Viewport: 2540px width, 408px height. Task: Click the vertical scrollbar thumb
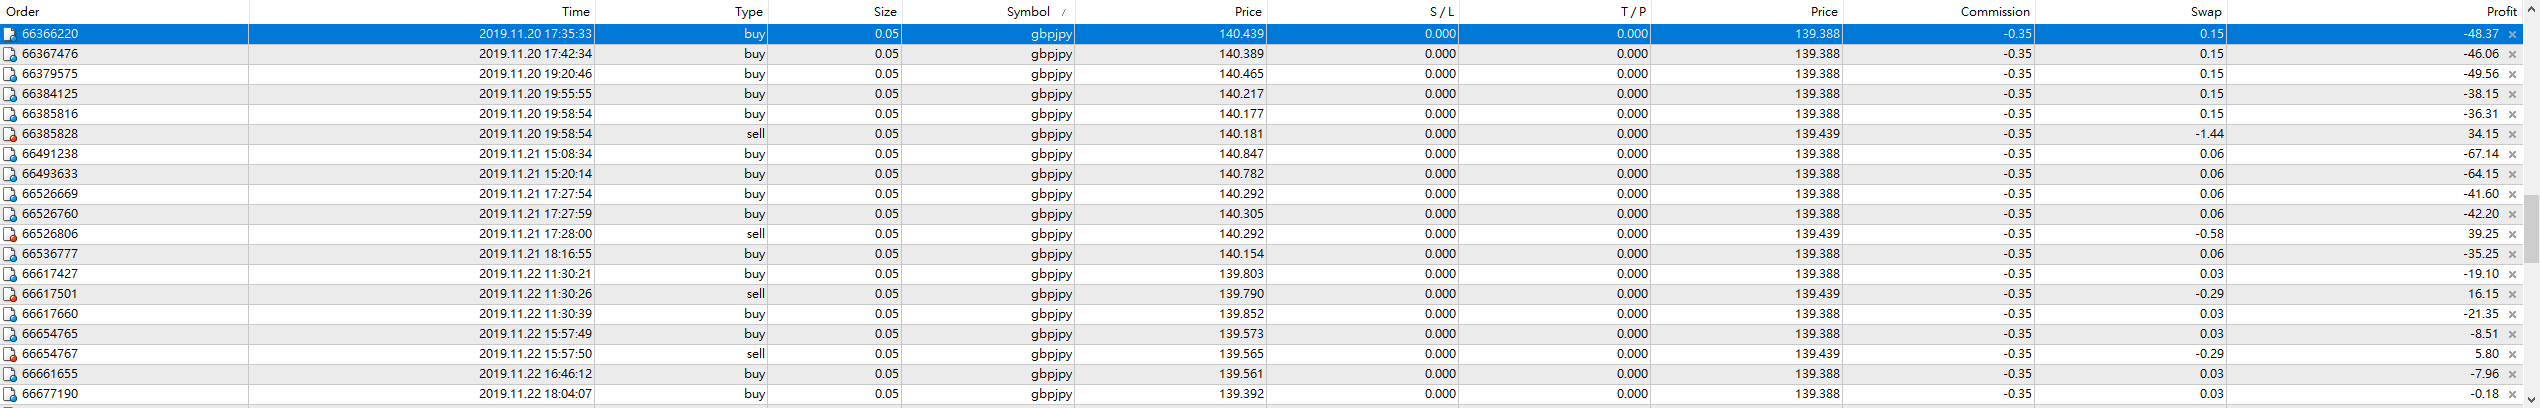point(2531,226)
